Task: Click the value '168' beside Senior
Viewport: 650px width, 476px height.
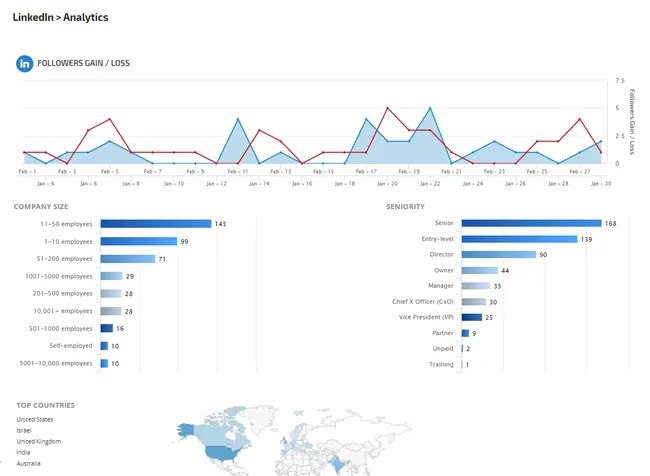Action: point(610,223)
